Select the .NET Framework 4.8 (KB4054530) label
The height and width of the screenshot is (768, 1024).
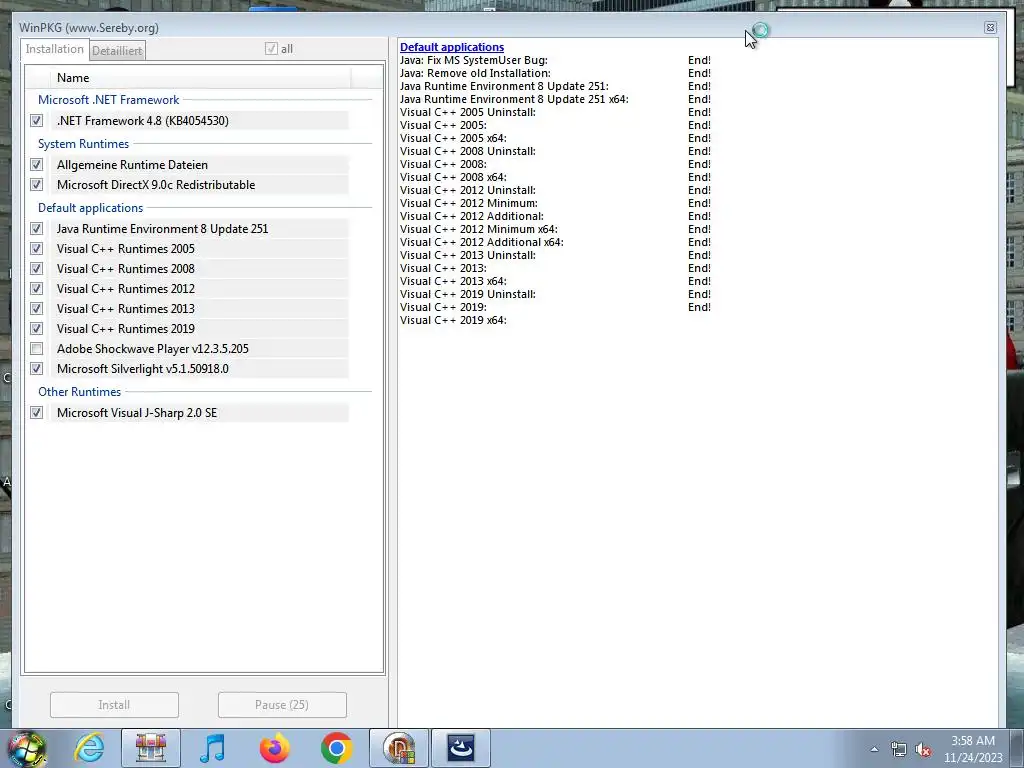click(x=142, y=121)
